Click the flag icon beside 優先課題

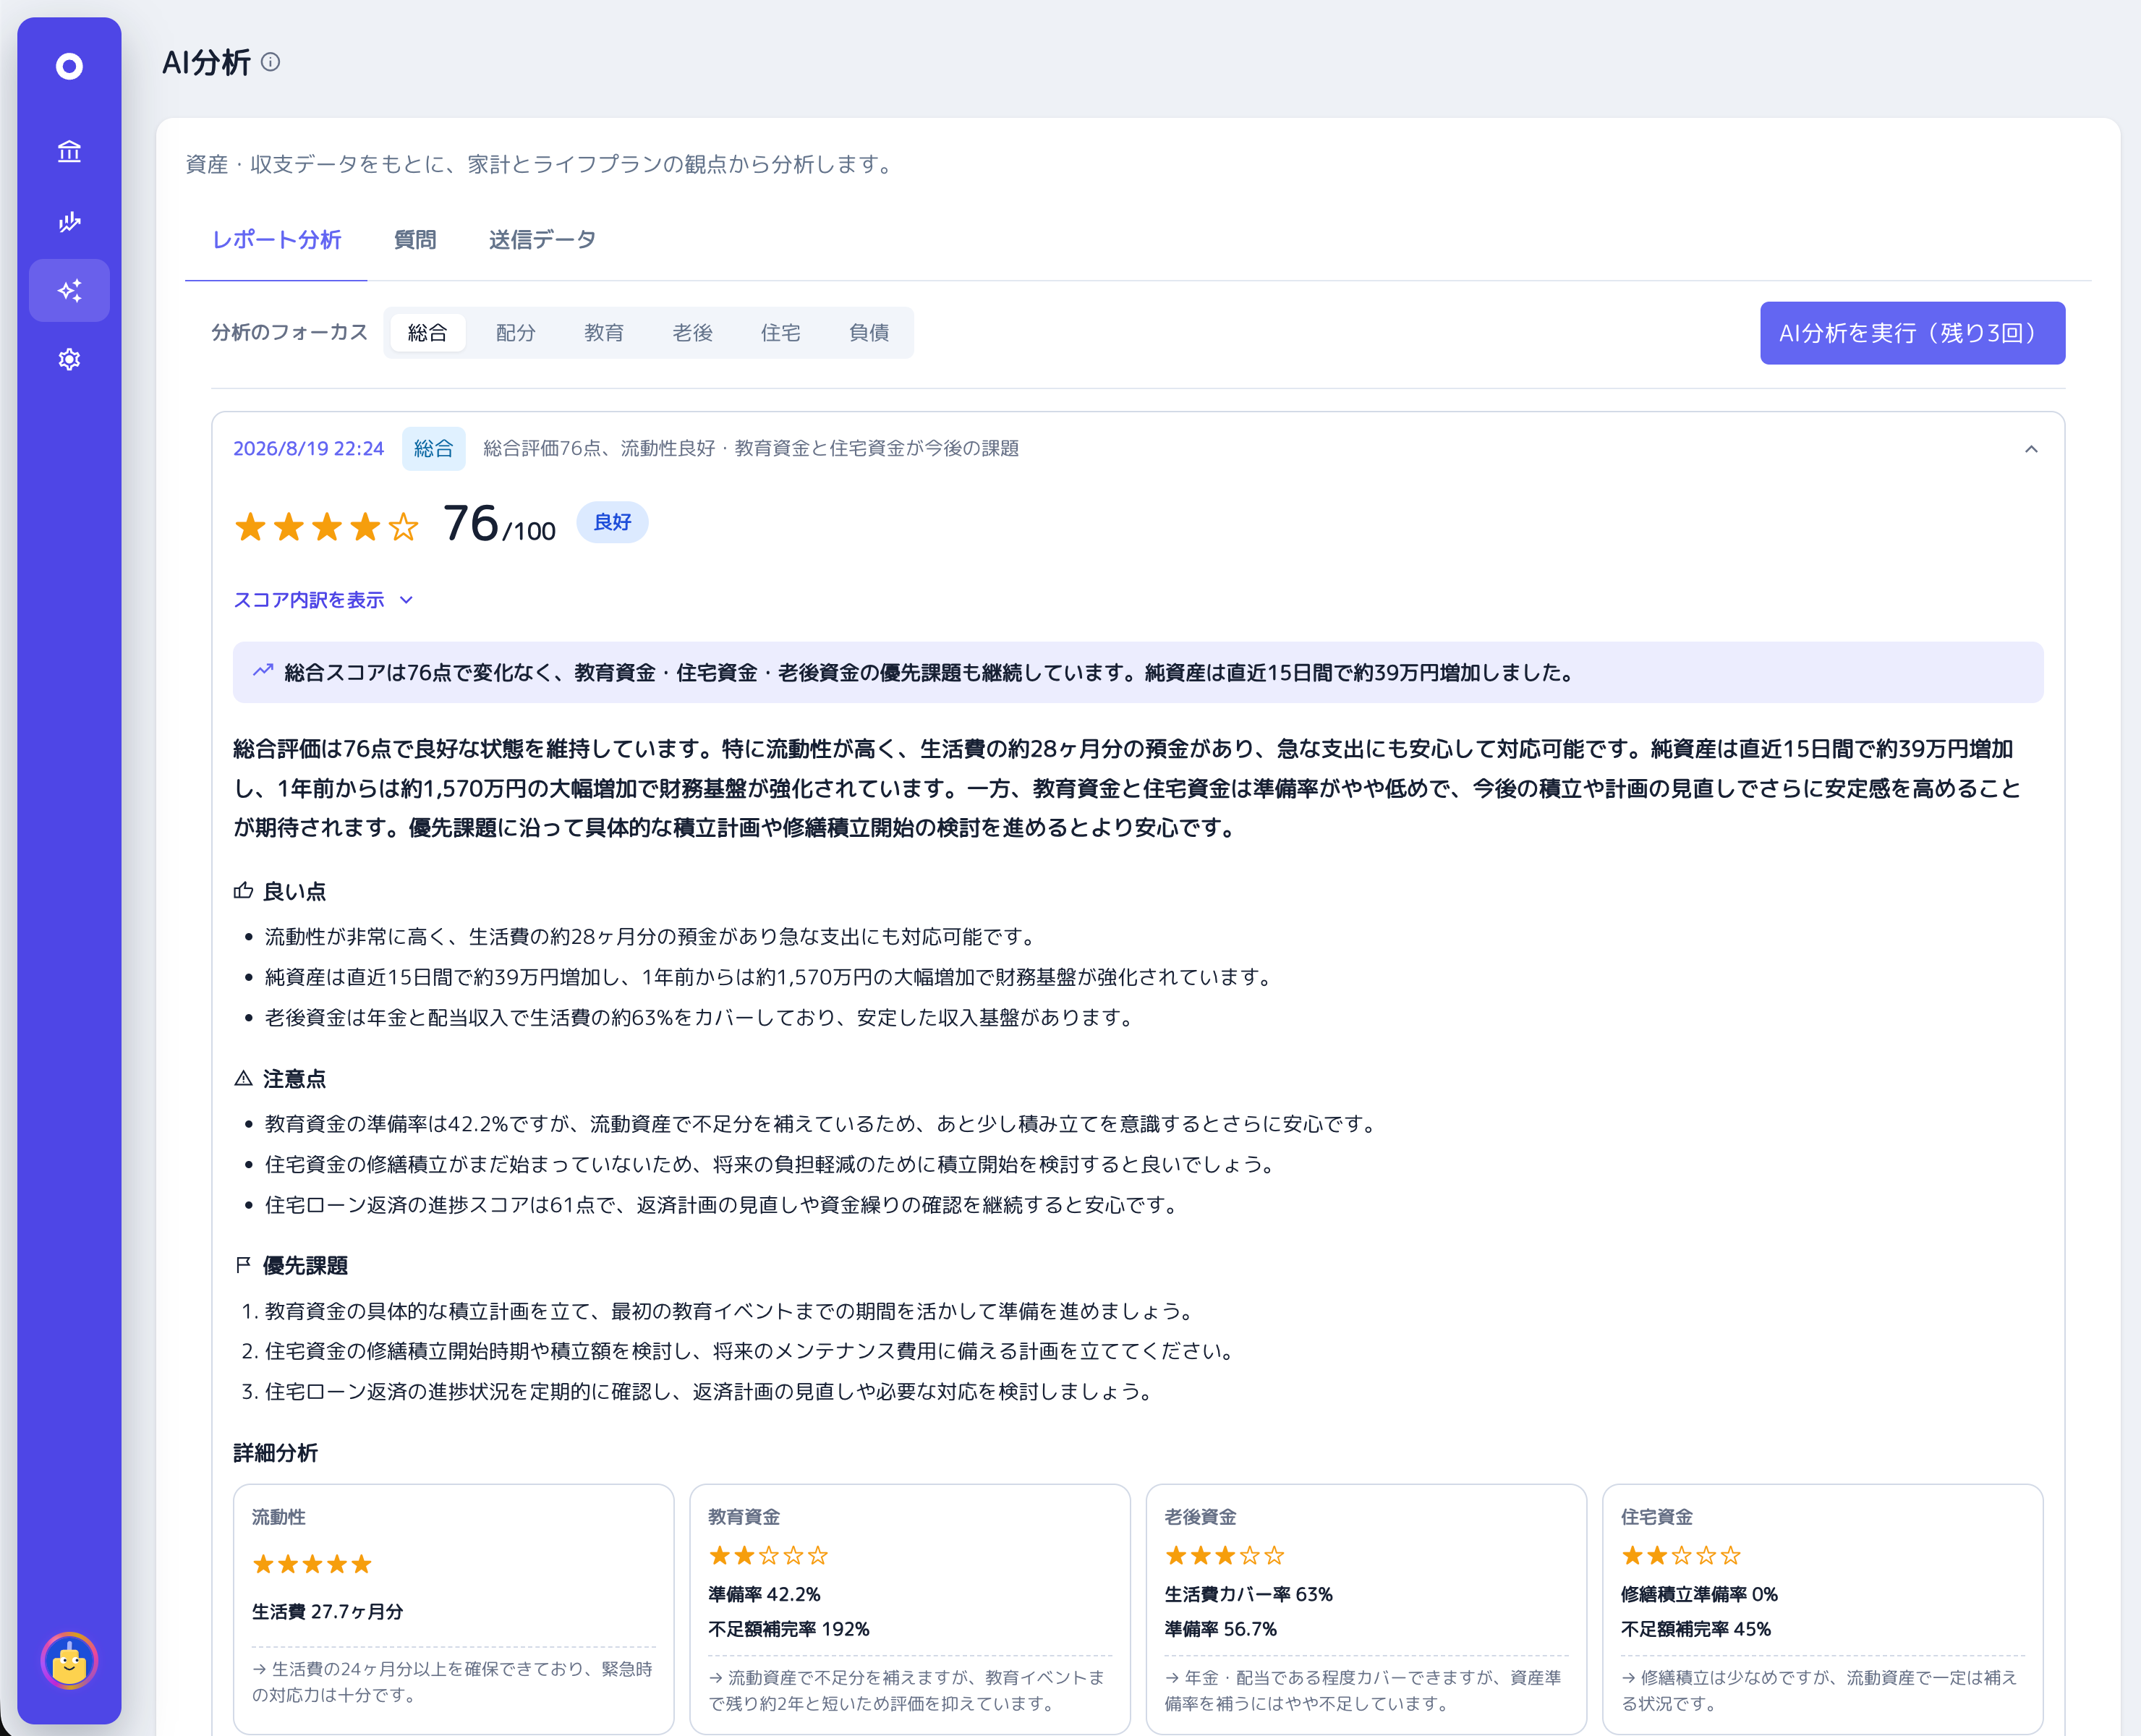(243, 1265)
